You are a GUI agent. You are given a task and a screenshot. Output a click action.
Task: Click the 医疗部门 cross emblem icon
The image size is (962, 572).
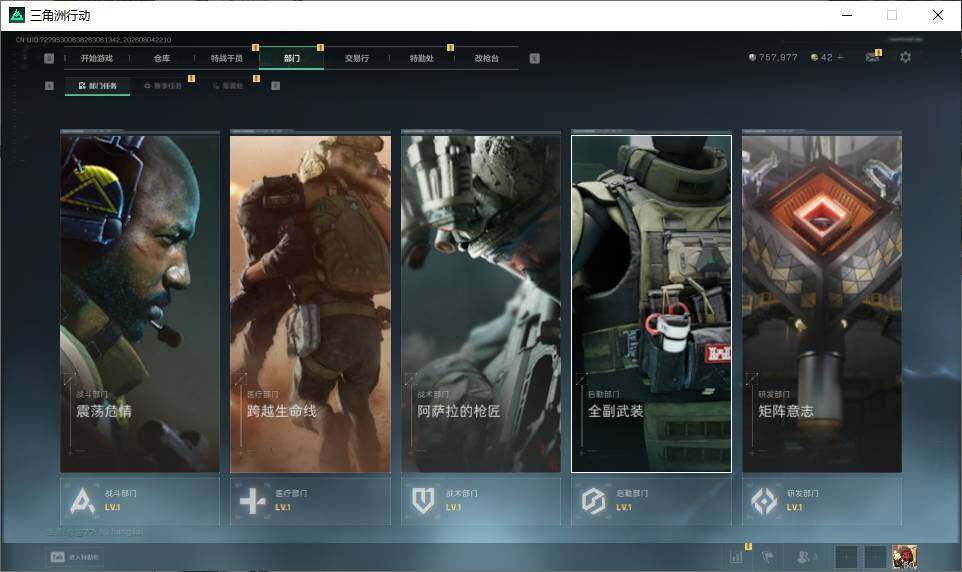pos(253,501)
